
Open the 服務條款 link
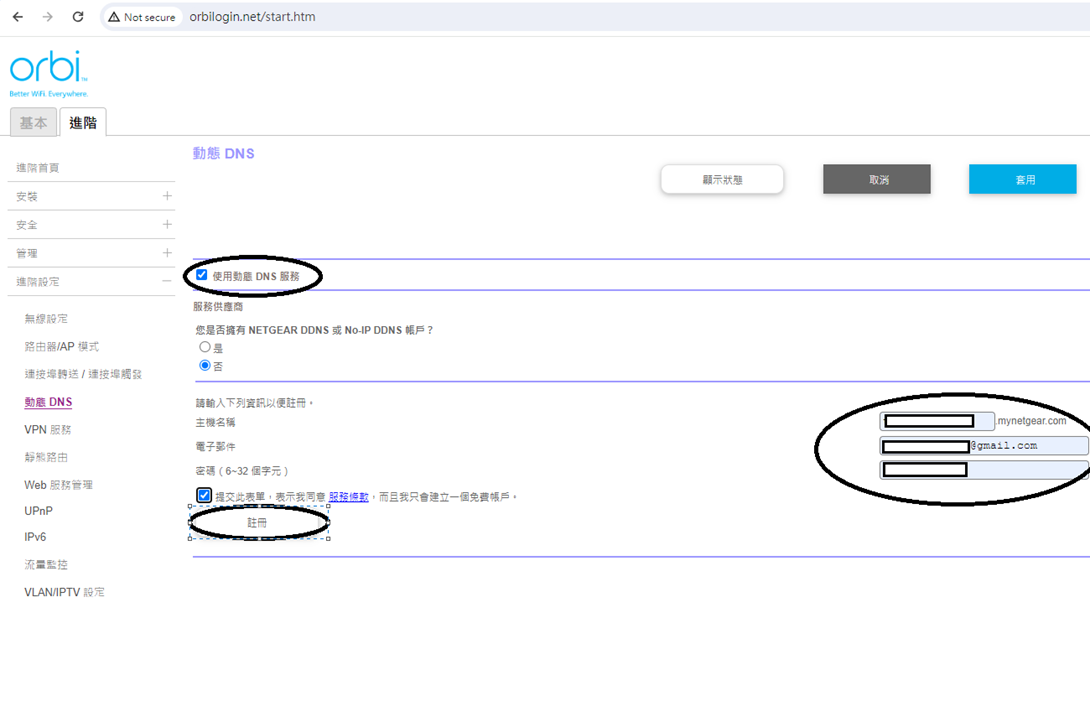[x=348, y=496]
